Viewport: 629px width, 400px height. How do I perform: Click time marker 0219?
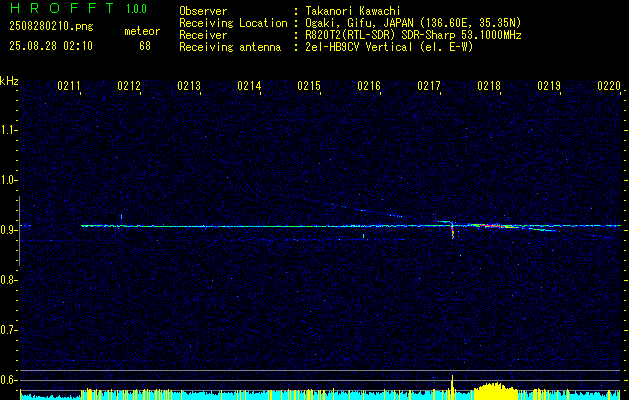click(549, 86)
